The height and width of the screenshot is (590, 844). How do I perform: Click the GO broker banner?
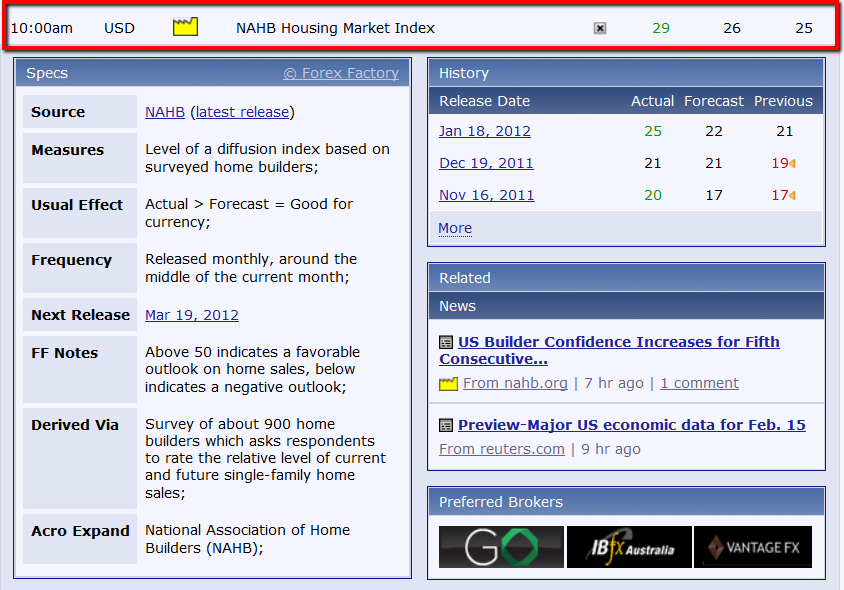pos(501,547)
